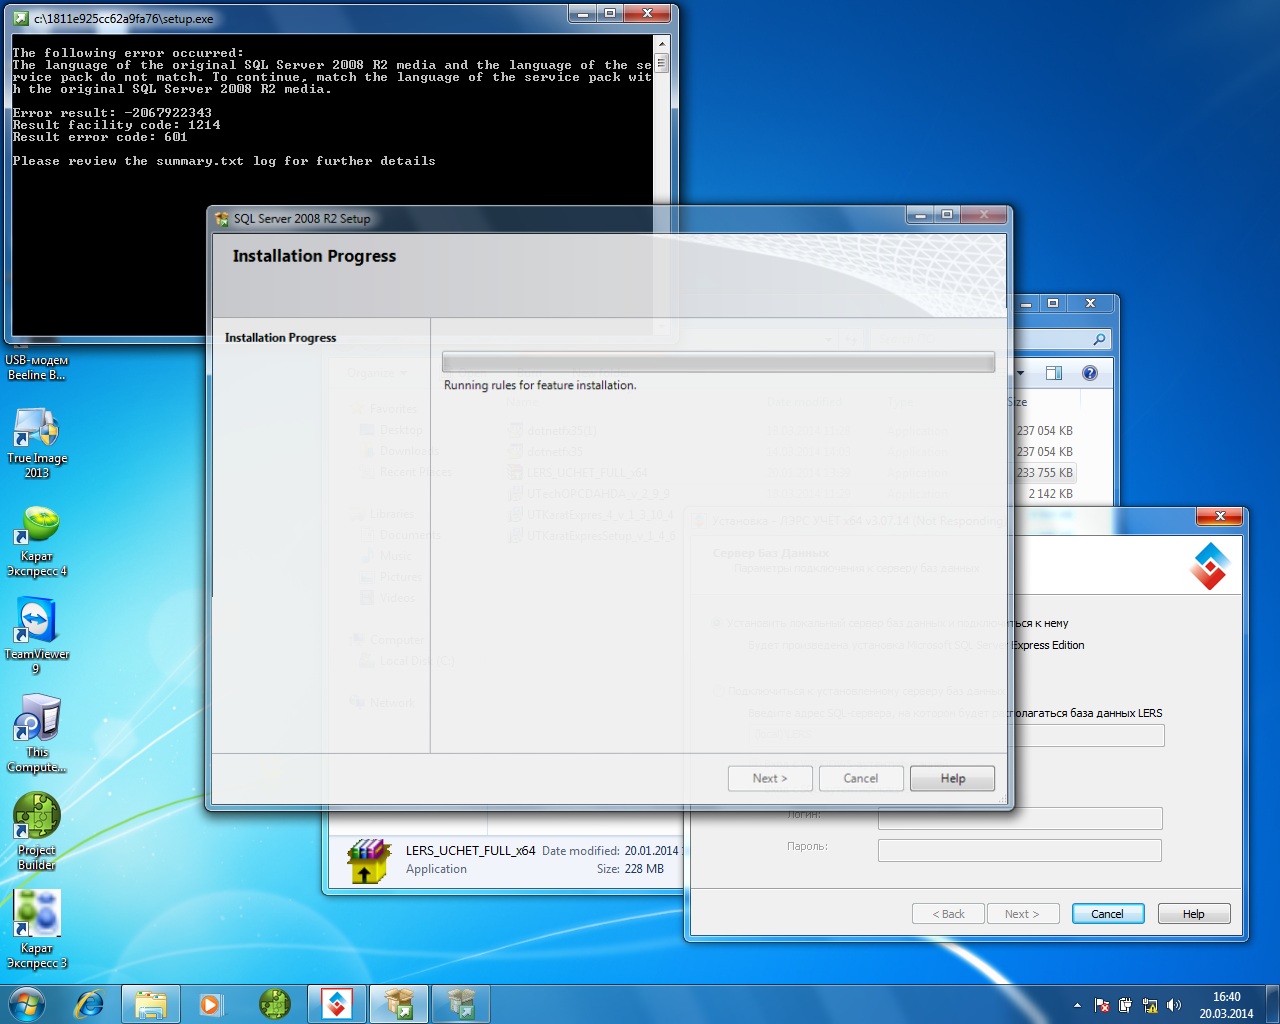Screen dimensions: 1280x1024
Task: Open Help in SQL Server Setup
Action: point(953,778)
